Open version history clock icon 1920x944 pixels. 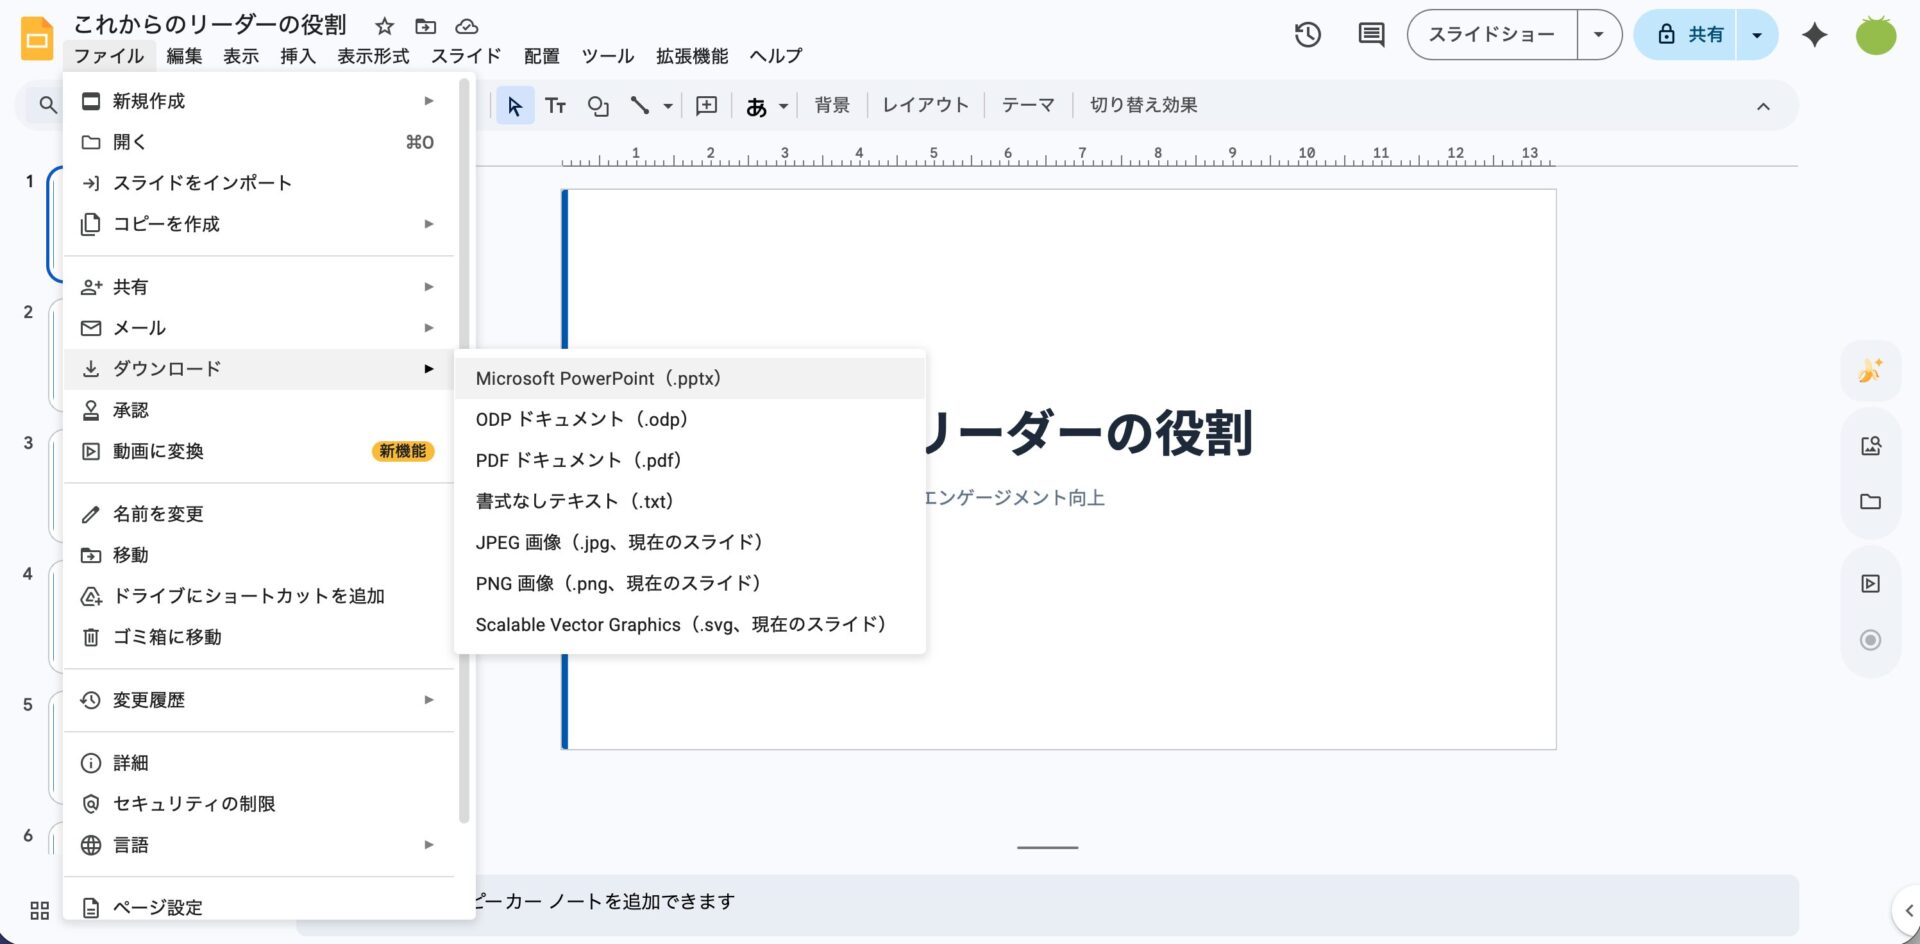[1307, 35]
